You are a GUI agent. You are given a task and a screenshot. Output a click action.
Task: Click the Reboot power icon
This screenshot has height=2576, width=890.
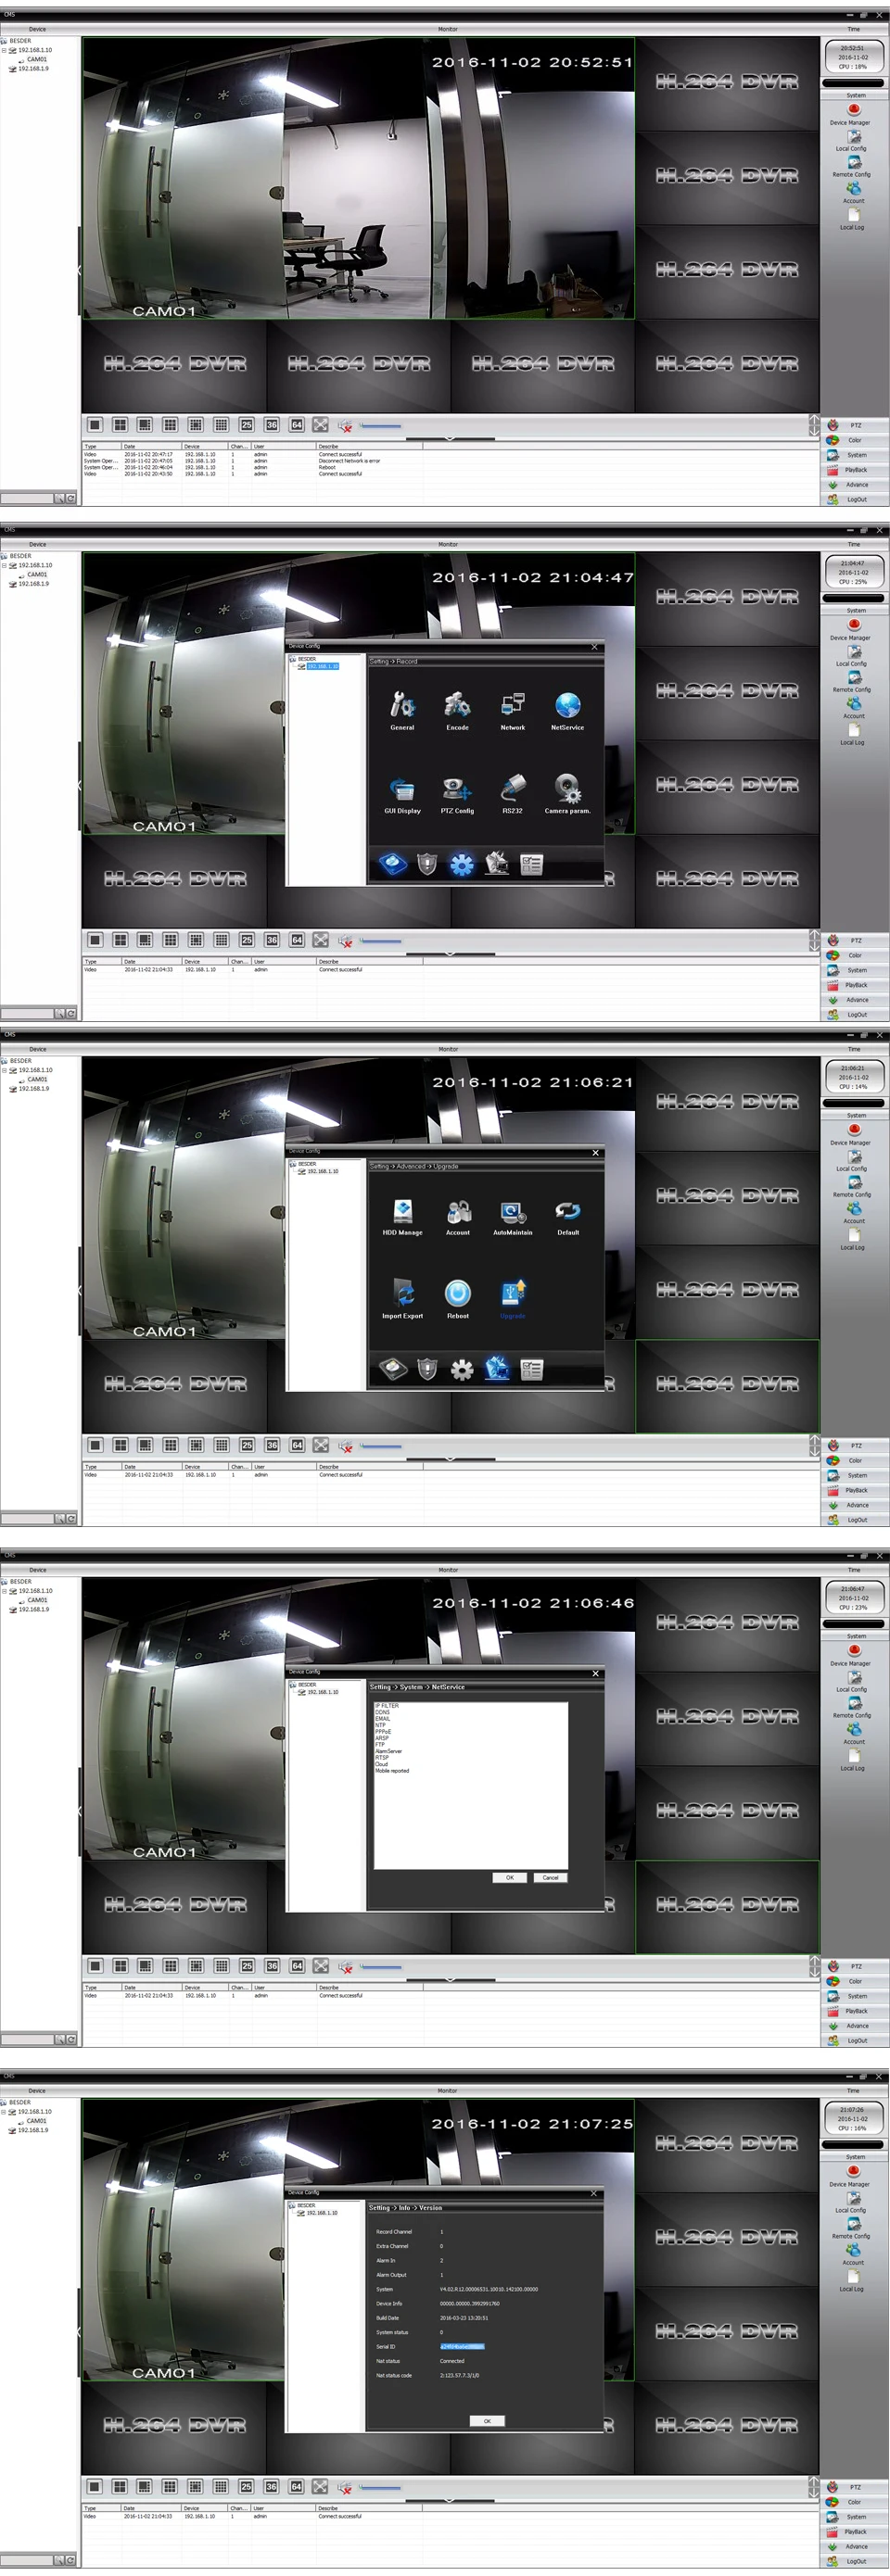click(x=457, y=1294)
